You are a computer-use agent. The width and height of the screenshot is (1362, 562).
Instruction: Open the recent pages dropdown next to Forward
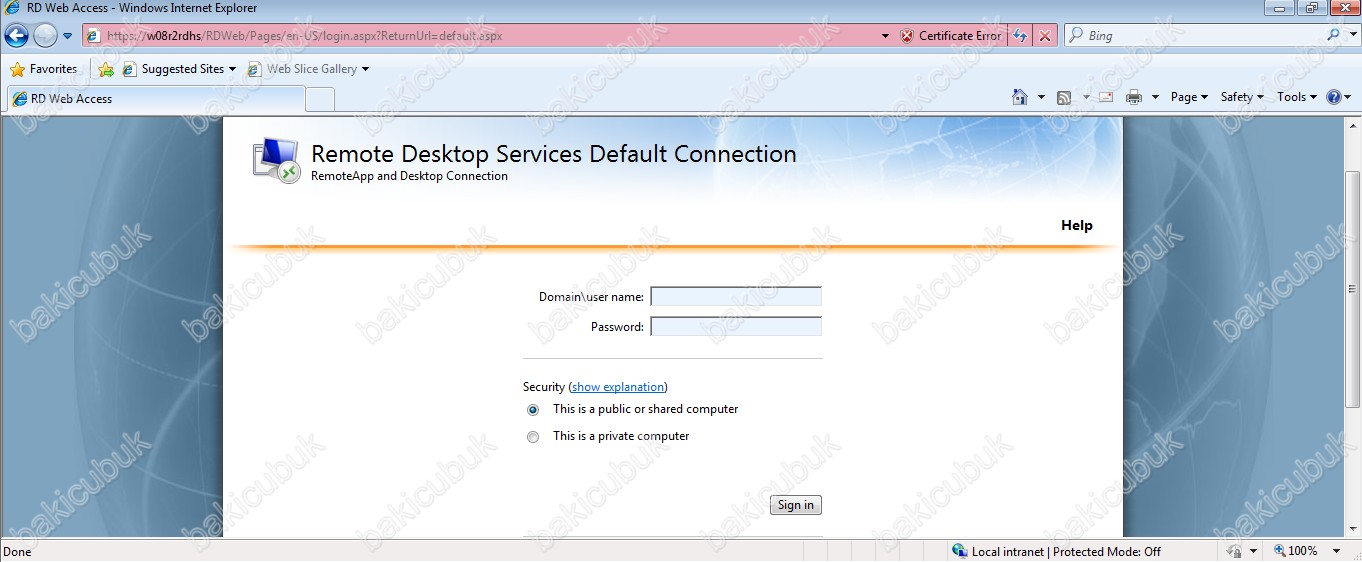pyautogui.click(x=67, y=36)
